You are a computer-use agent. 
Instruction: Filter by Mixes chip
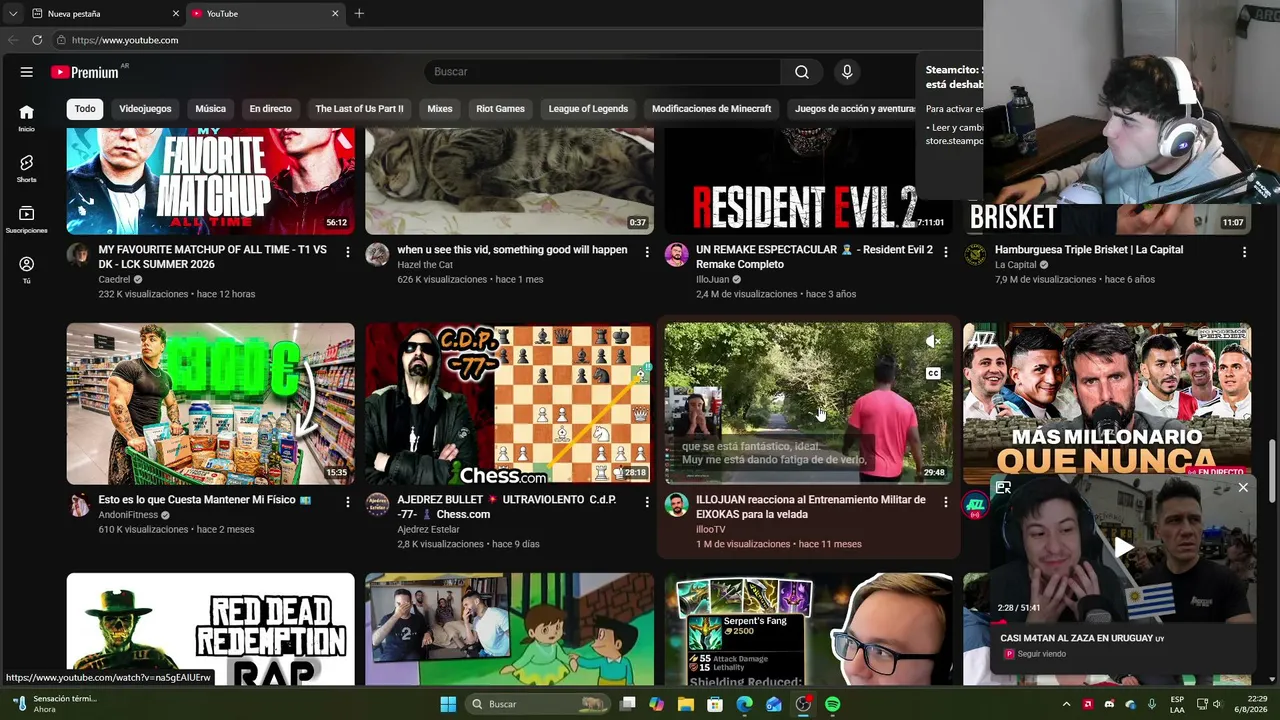click(x=440, y=109)
